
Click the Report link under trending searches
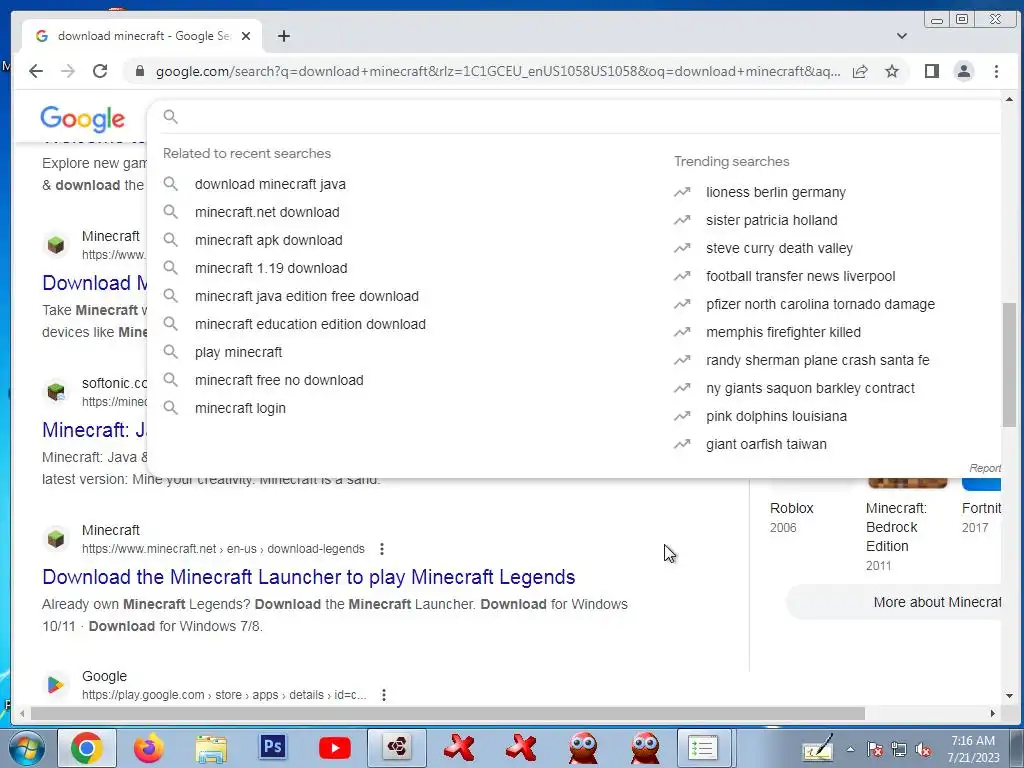click(x=985, y=468)
